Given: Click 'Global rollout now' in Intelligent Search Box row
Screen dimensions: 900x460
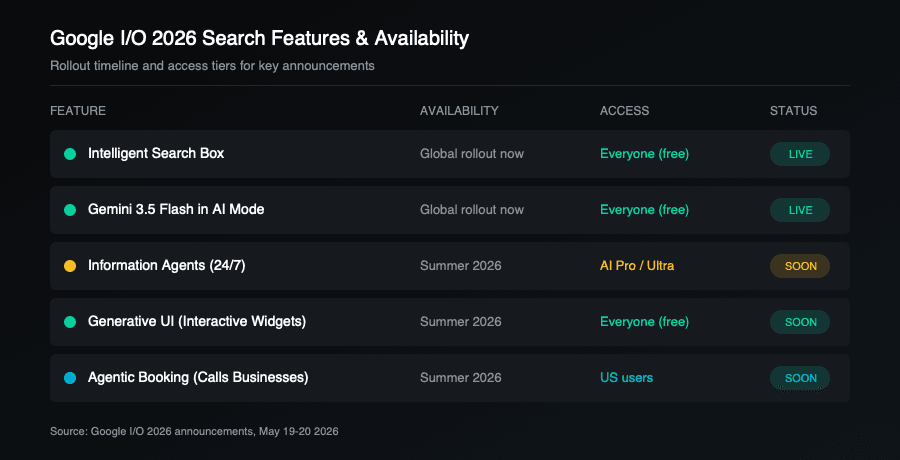Looking at the screenshot, I should click(x=472, y=154).
